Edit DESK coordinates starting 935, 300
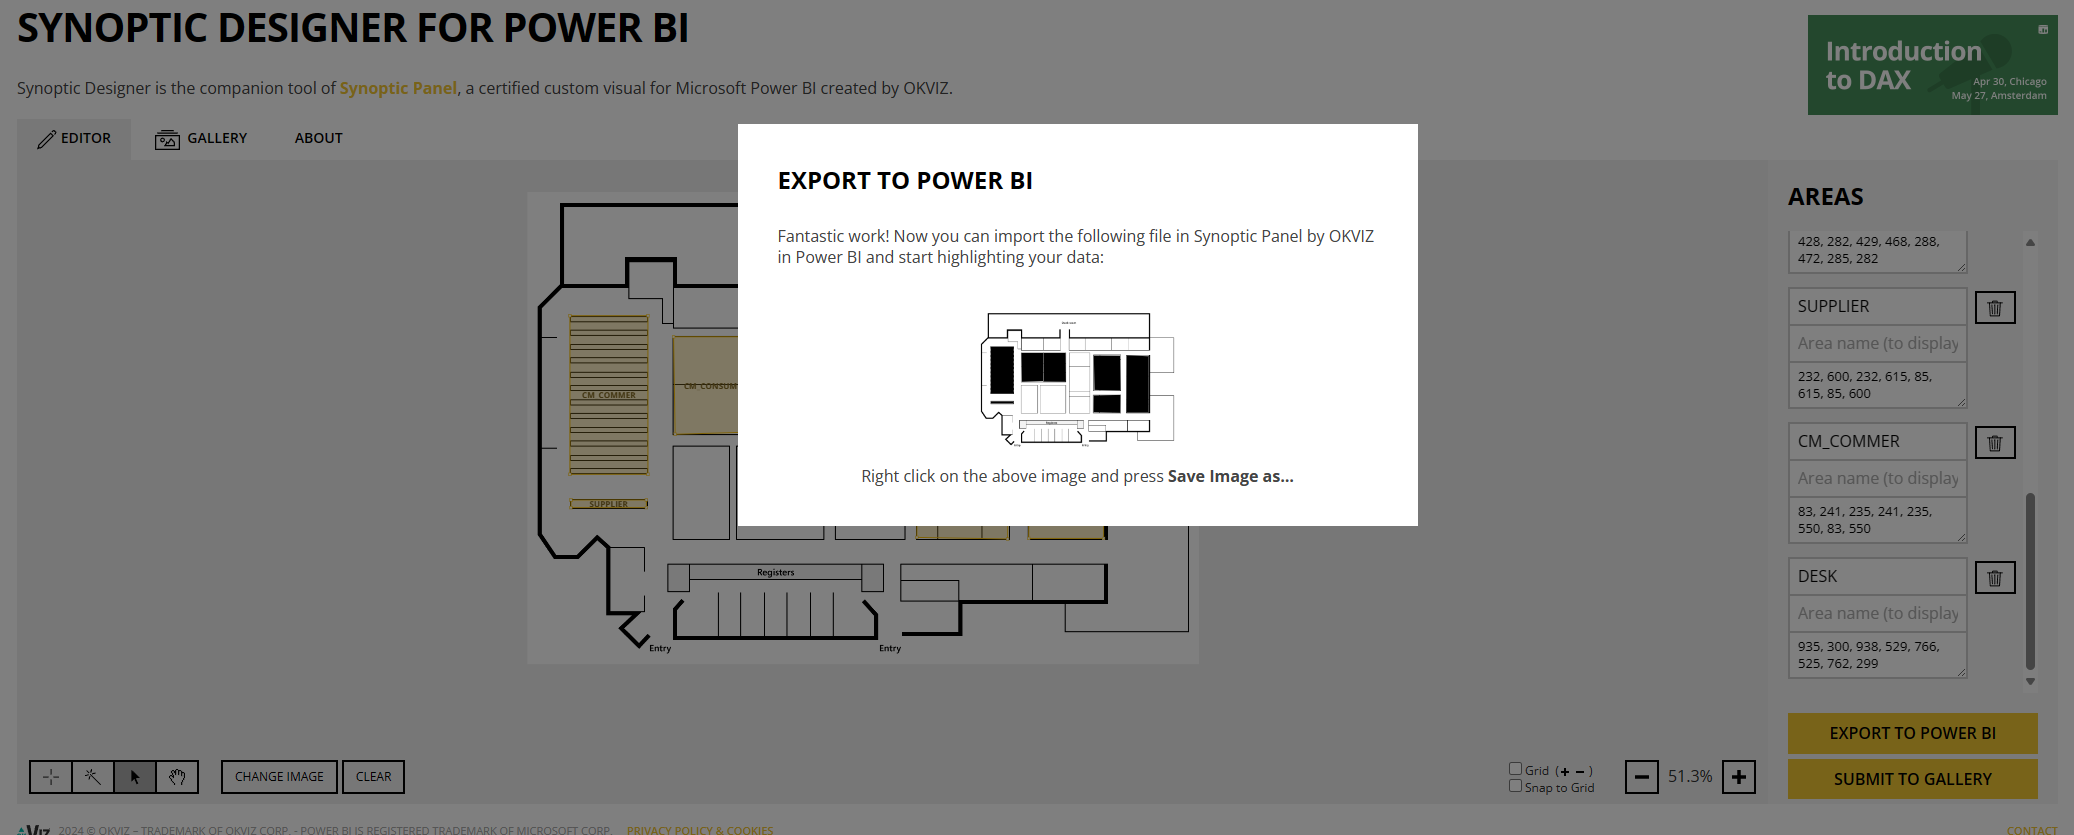Screen dimensions: 2074x835 tap(1877, 655)
